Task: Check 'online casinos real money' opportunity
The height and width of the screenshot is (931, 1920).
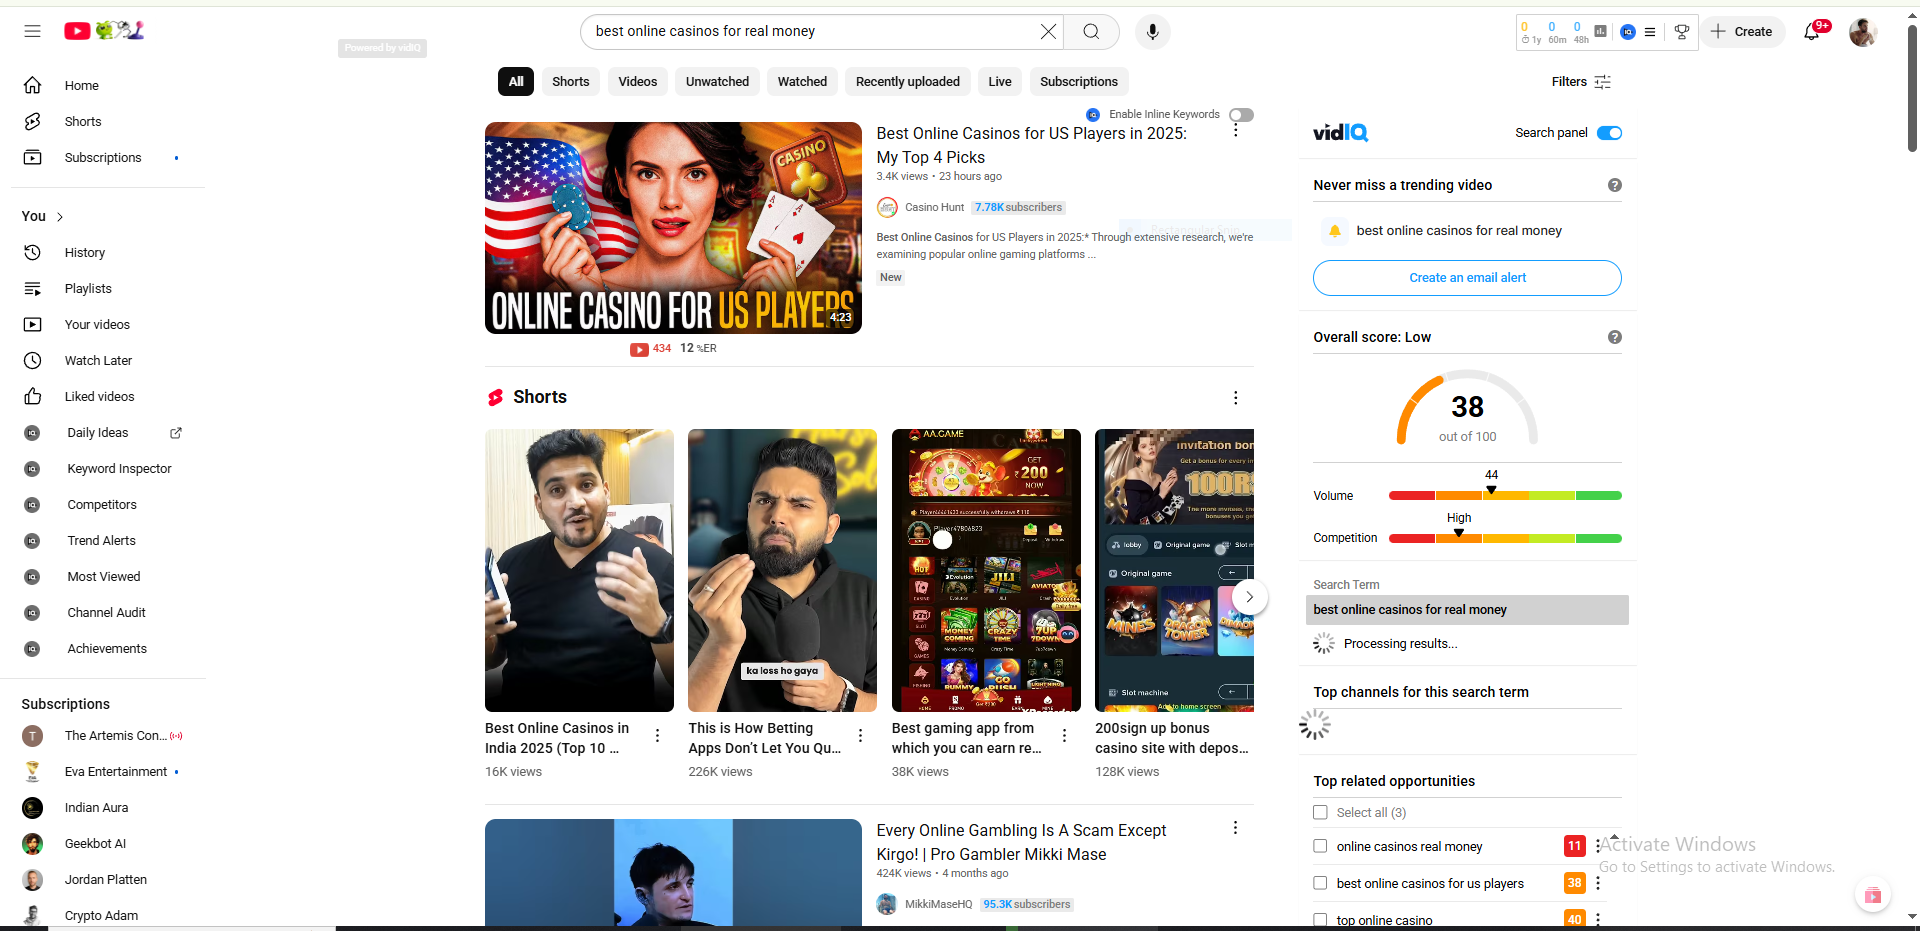Action: (1320, 846)
